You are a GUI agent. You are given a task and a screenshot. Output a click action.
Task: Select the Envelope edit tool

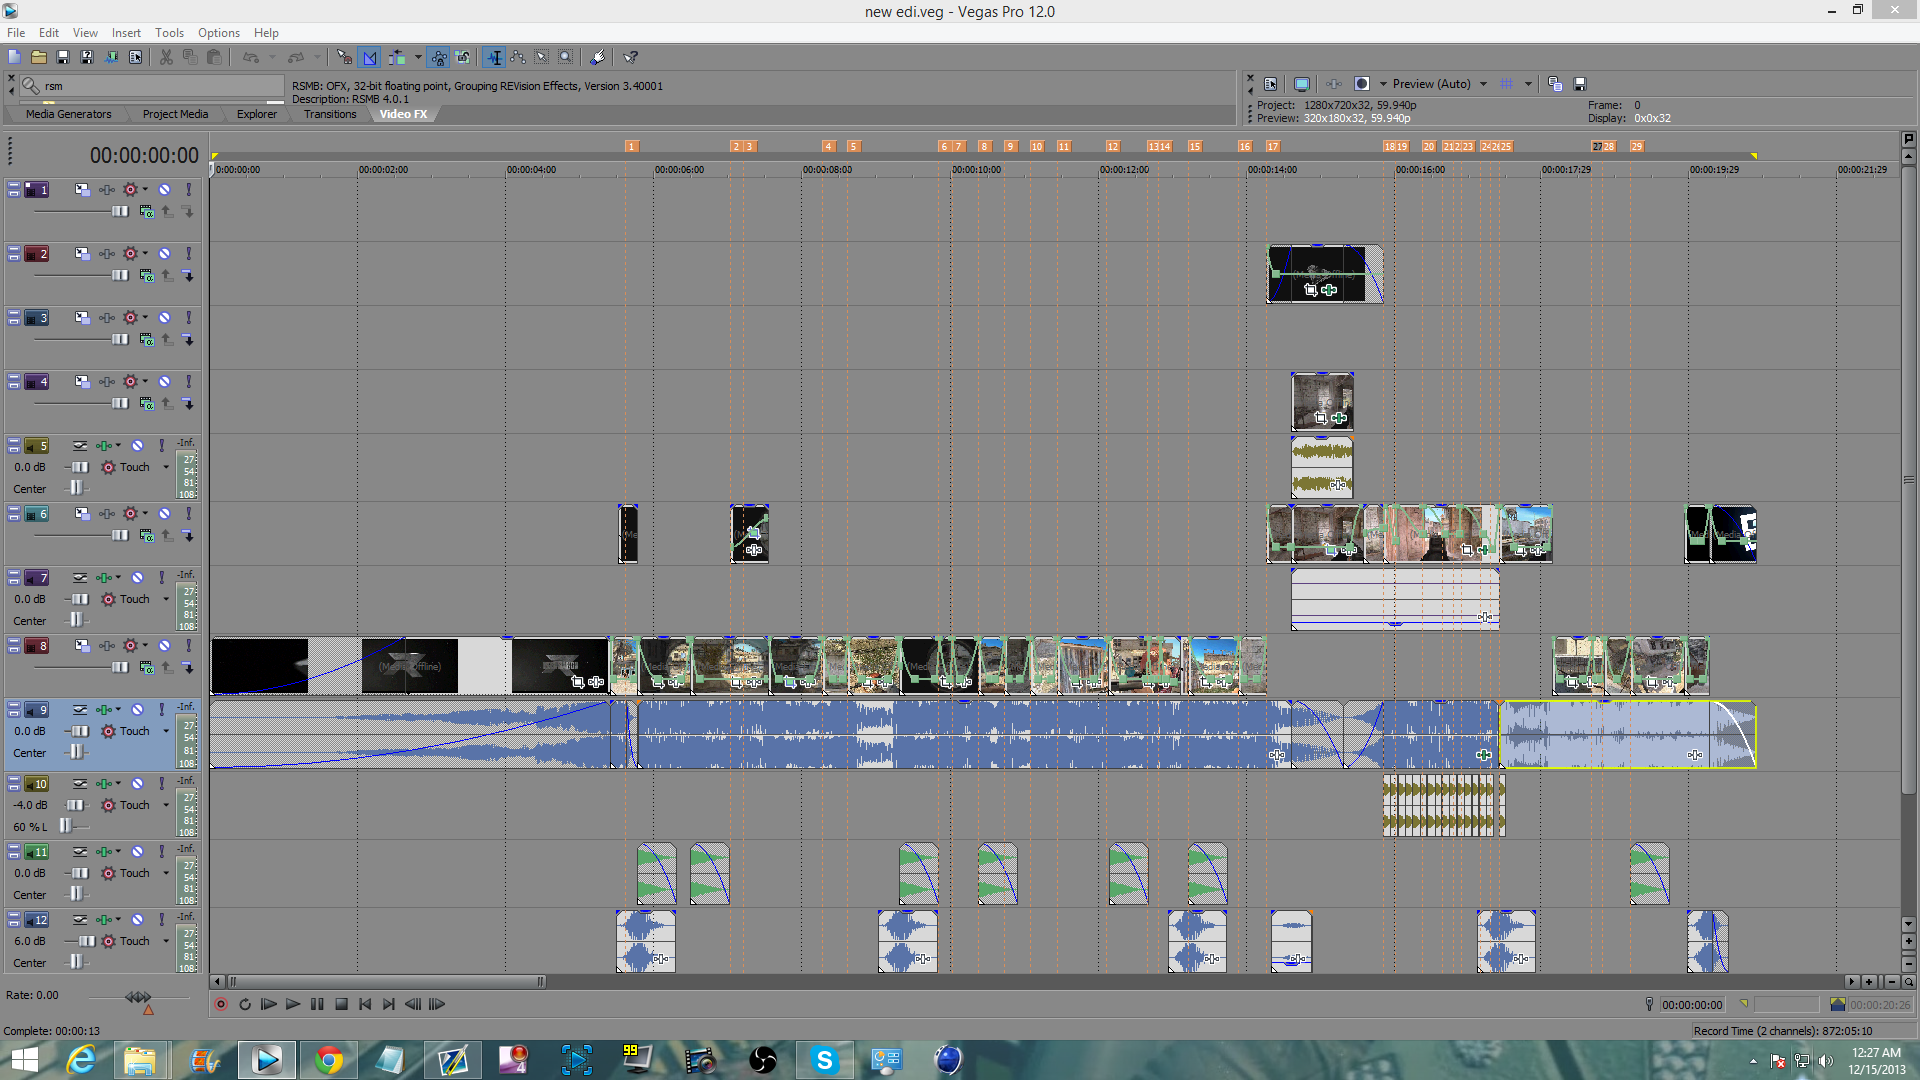pos(518,58)
